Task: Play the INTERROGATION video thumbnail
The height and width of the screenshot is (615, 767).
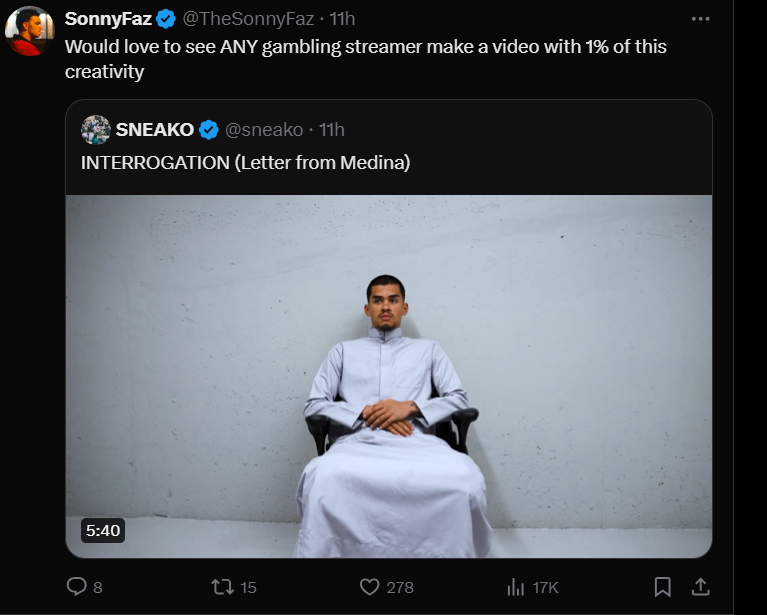Action: click(389, 376)
